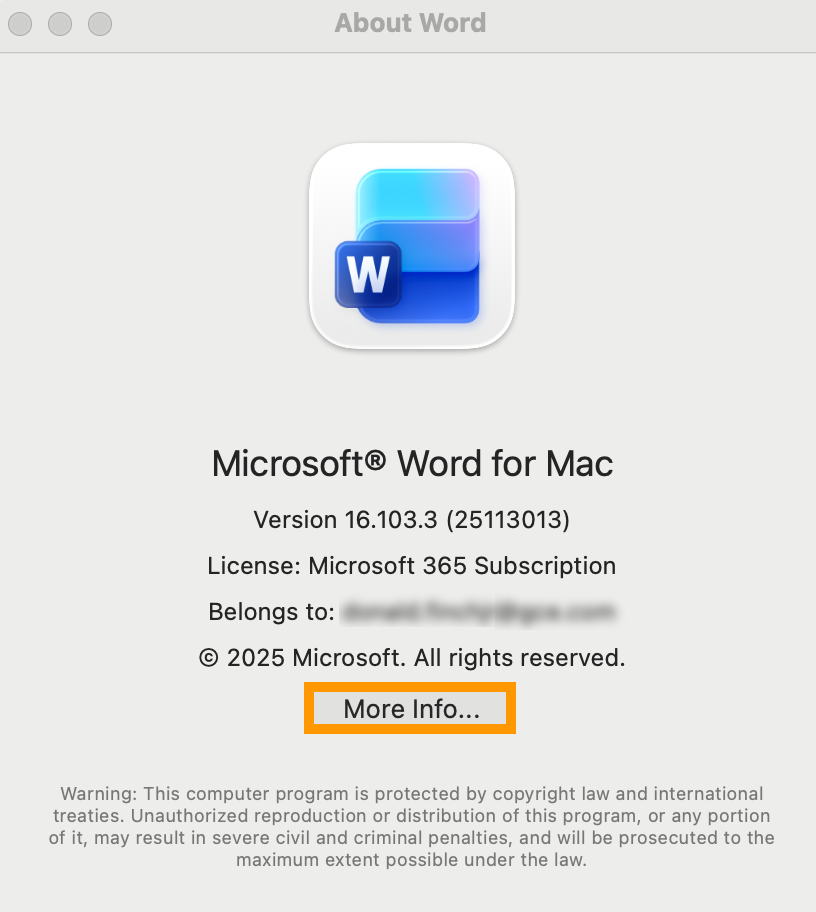Click the copyright © symbol
Viewport: 816px width, 912px height.
[x=209, y=658]
